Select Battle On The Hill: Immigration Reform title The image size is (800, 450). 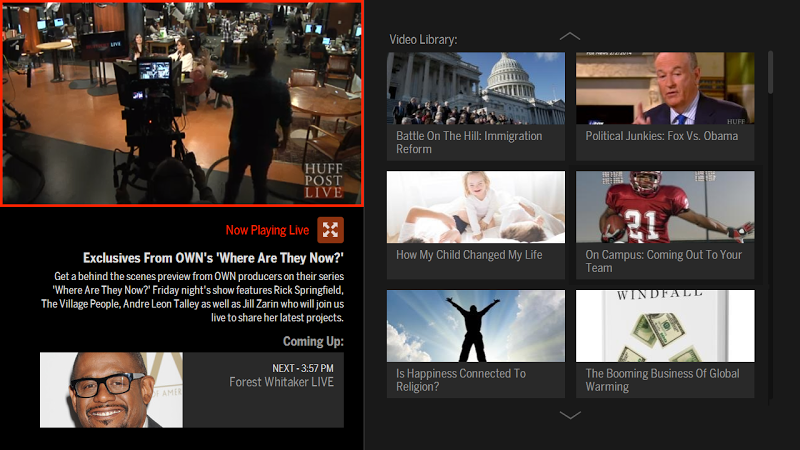click(469, 142)
